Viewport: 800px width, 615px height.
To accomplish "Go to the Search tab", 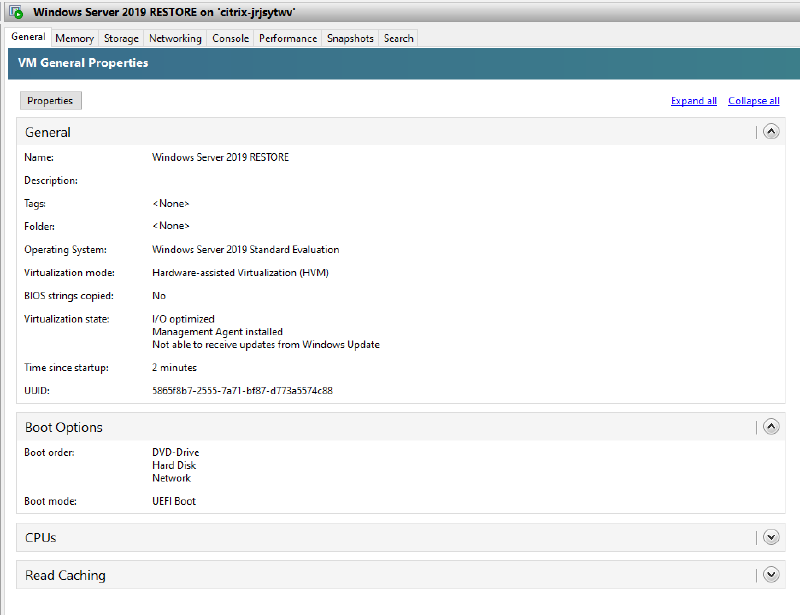I will coord(398,38).
